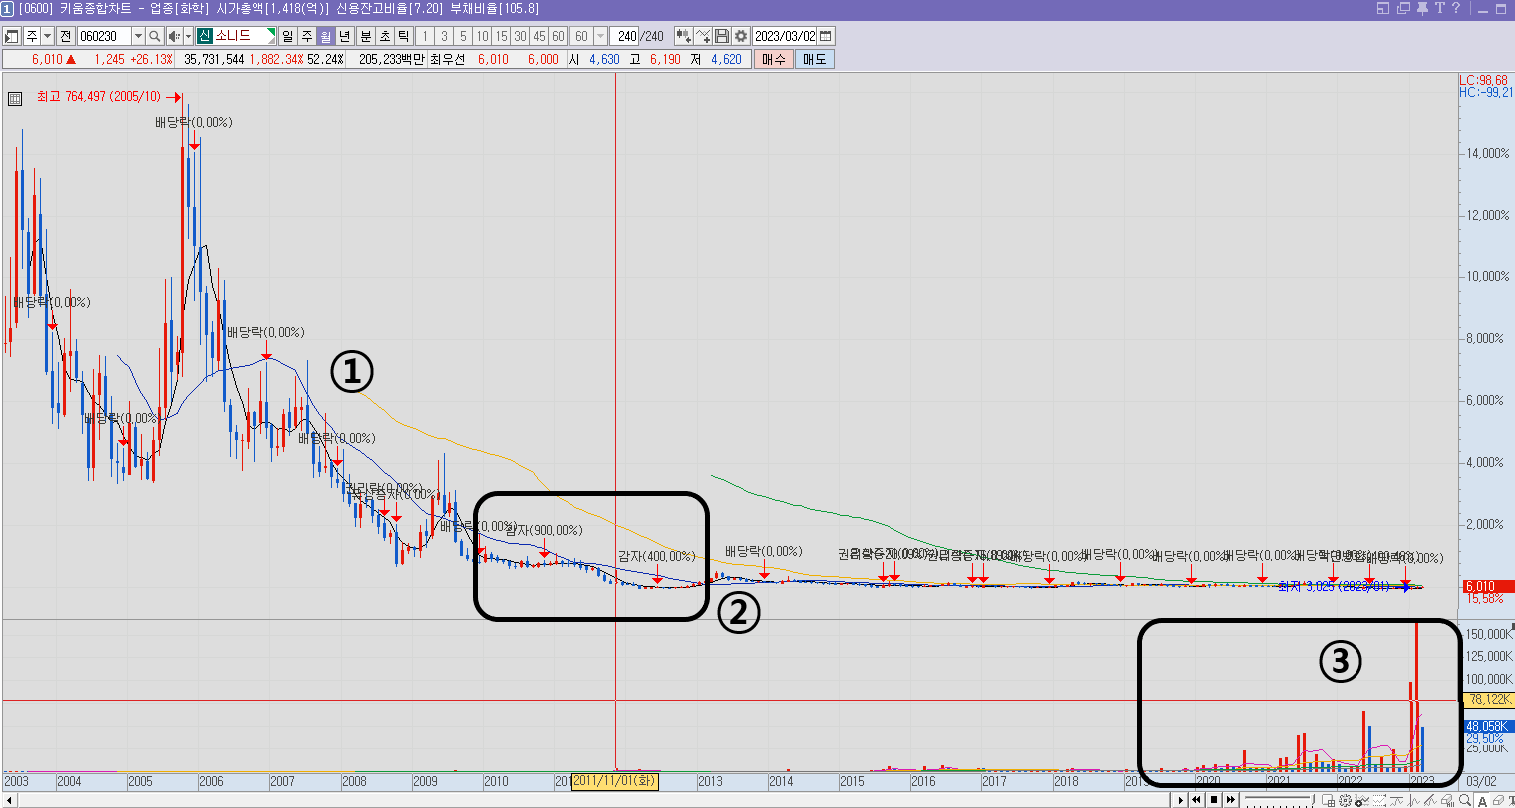Image resolution: width=1515 pixels, height=808 pixels.
Task: Select the 30 interval tab
Action: pyautogui.click(x=520, y=36)
